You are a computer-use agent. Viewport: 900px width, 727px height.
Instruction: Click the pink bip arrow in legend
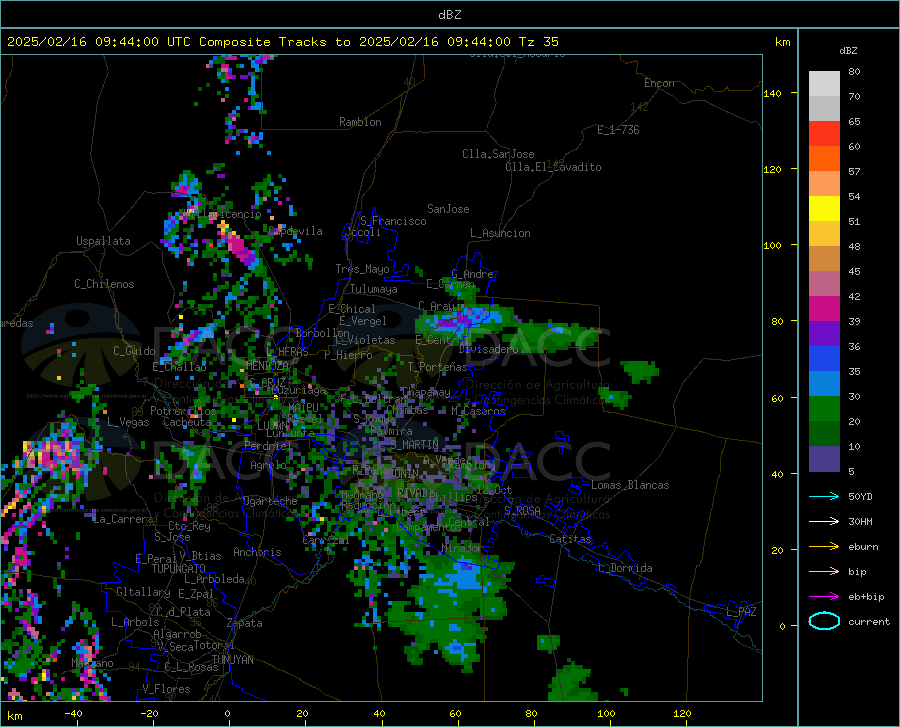pyautogui.click(x=824, y=571)
